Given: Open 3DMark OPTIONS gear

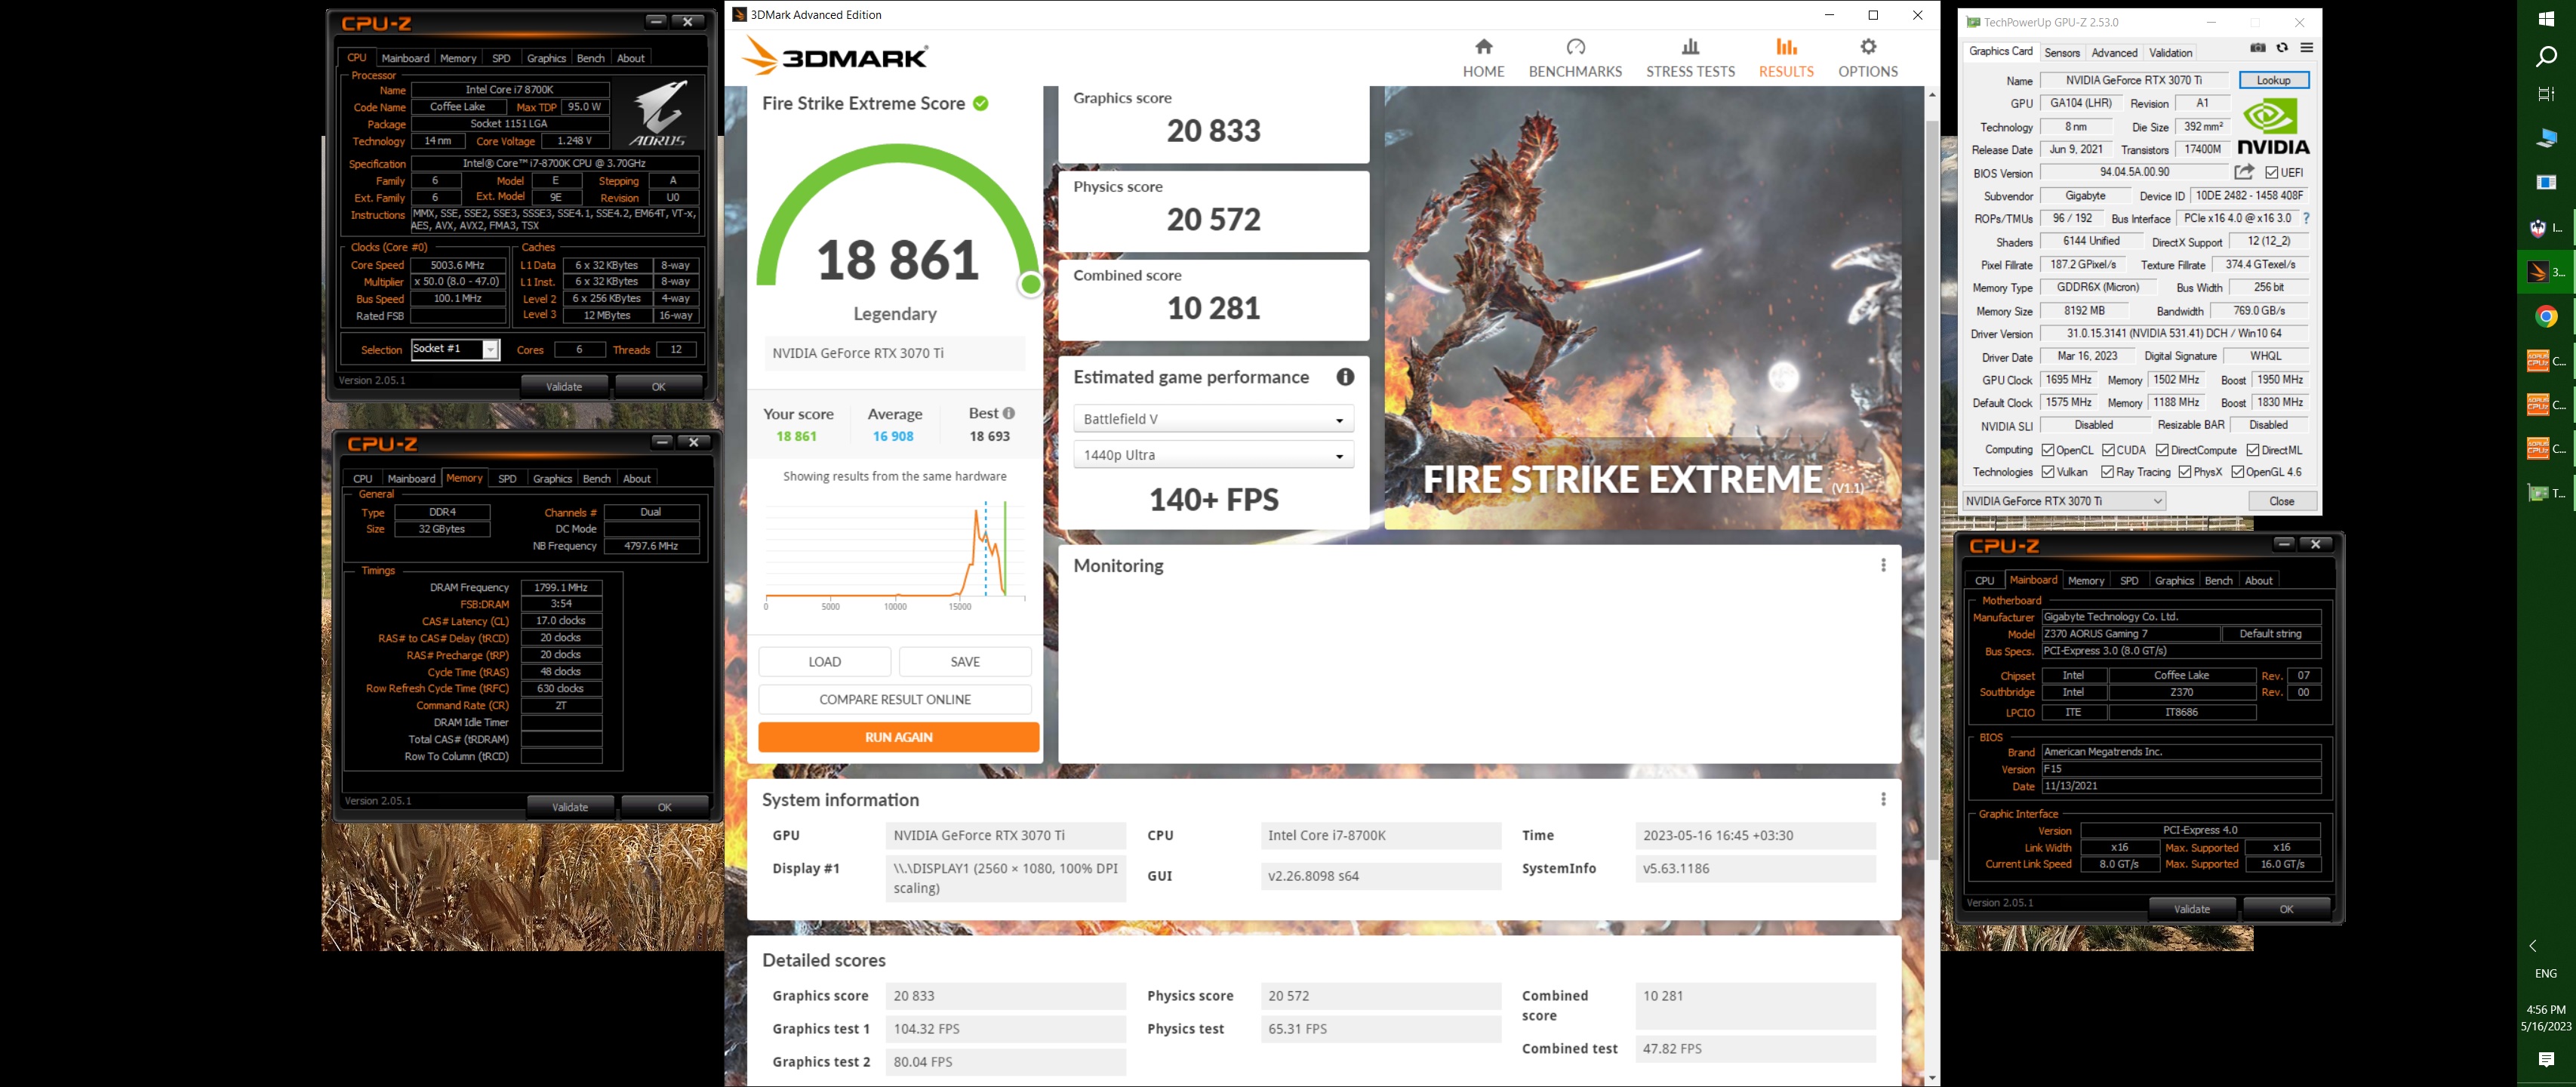Looking at the screenshot, I should [x=1868, y=58].
